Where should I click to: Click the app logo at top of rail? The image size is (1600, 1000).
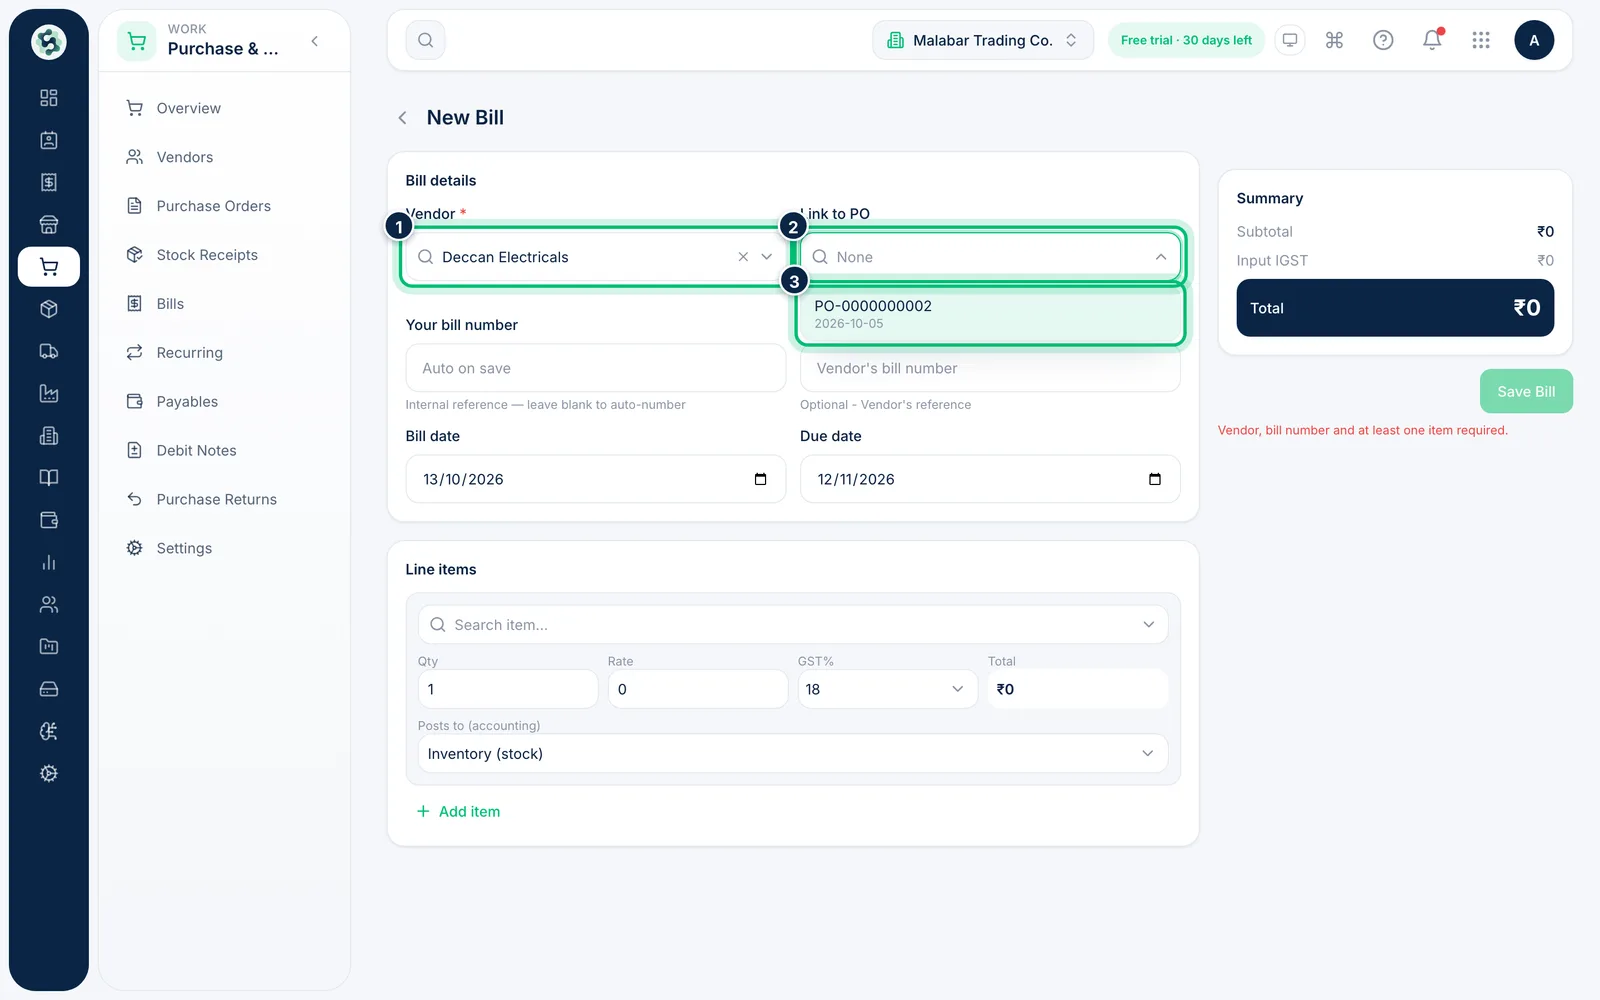pyautogui.click(x=48, y=42)
